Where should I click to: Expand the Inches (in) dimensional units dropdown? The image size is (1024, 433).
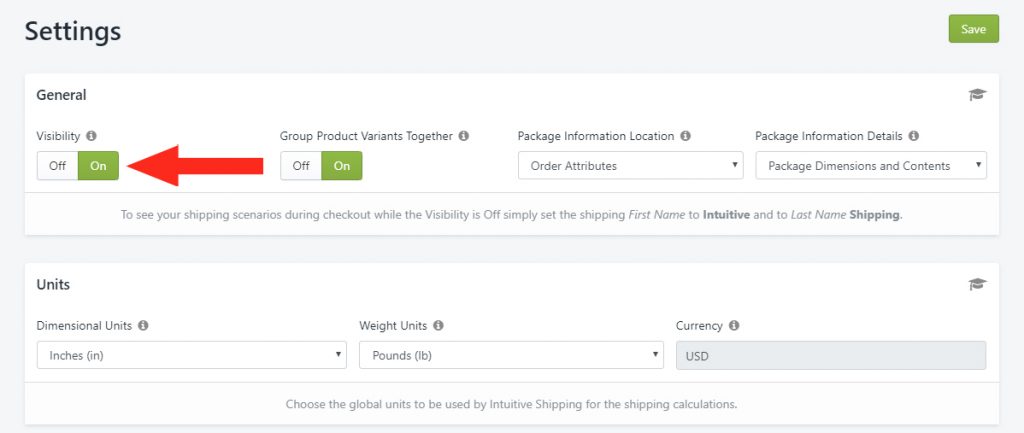pyautogui.click(x=191, y=355)
